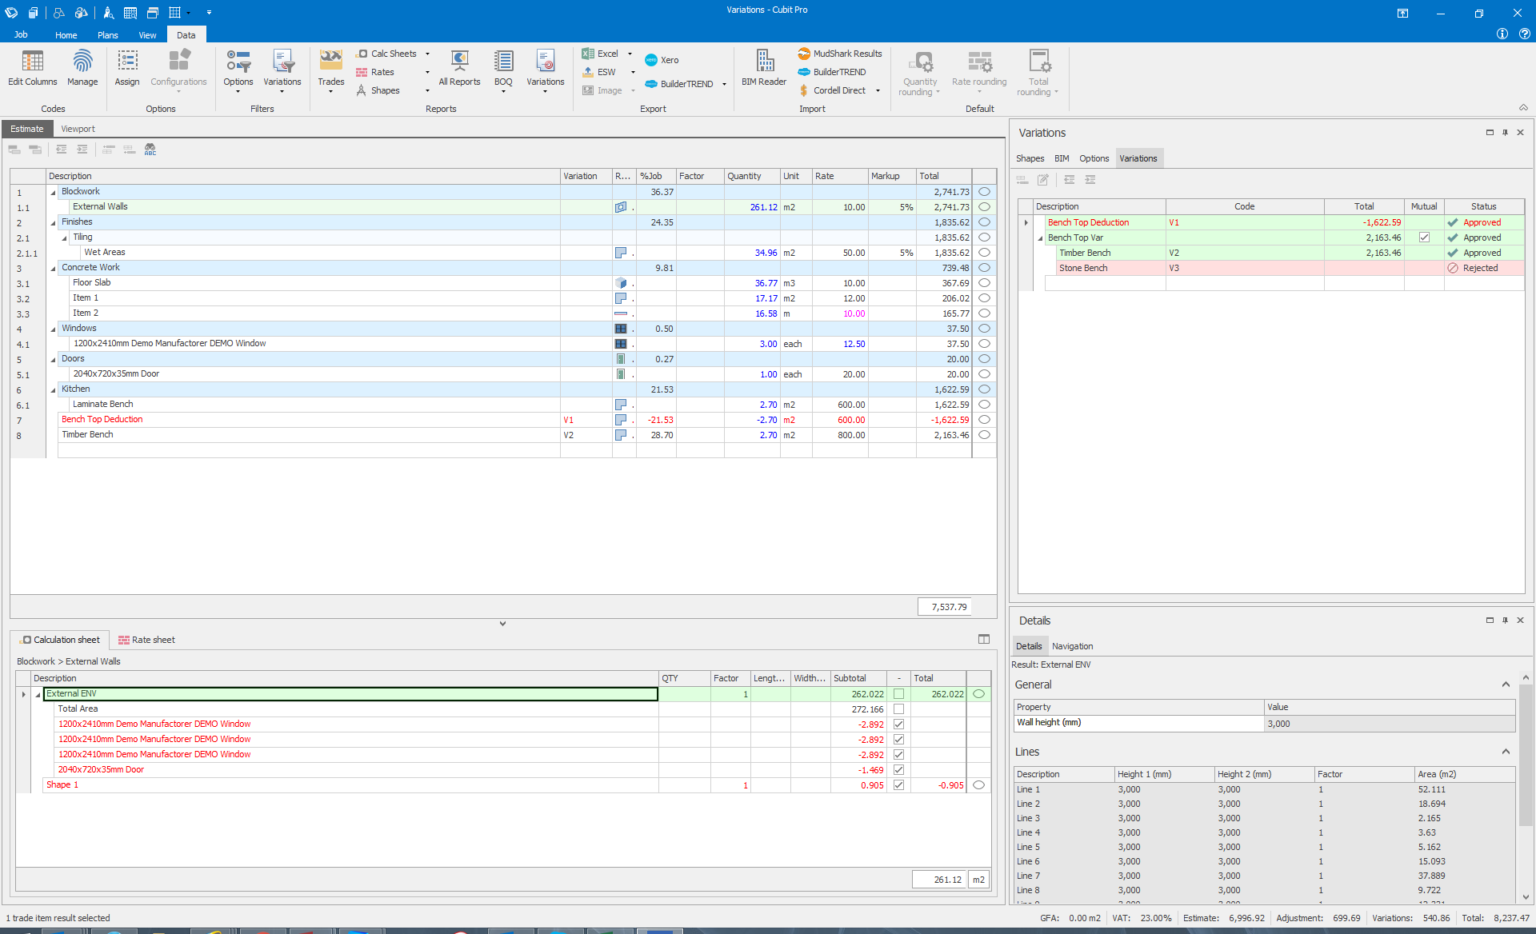
Task: Collapse the Kitchen group in the estimate
Action: click(52, 389)
